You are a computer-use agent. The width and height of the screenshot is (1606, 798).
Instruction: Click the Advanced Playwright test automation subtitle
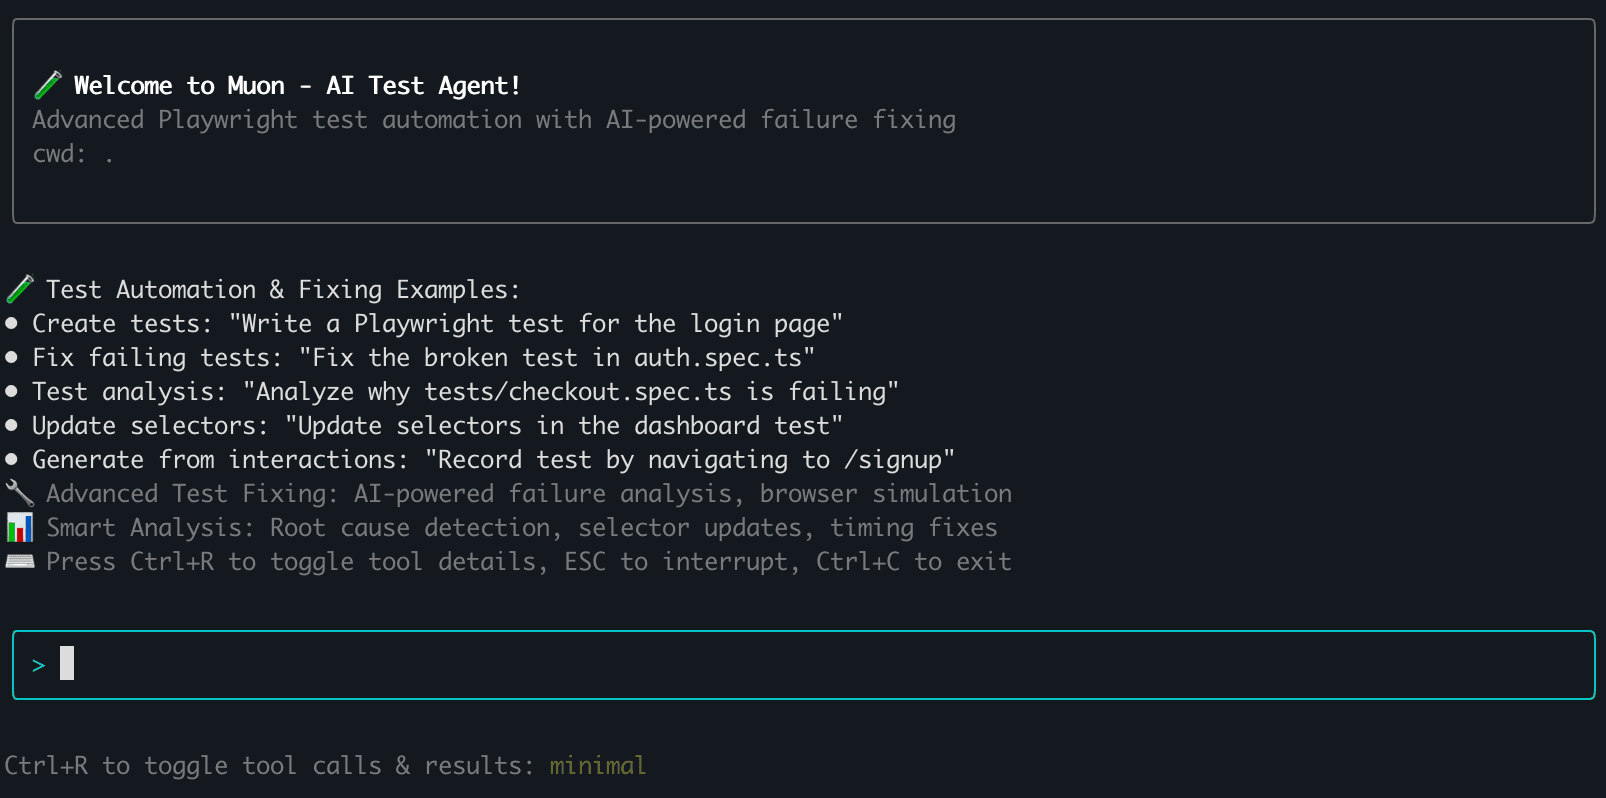pos(494,119)
